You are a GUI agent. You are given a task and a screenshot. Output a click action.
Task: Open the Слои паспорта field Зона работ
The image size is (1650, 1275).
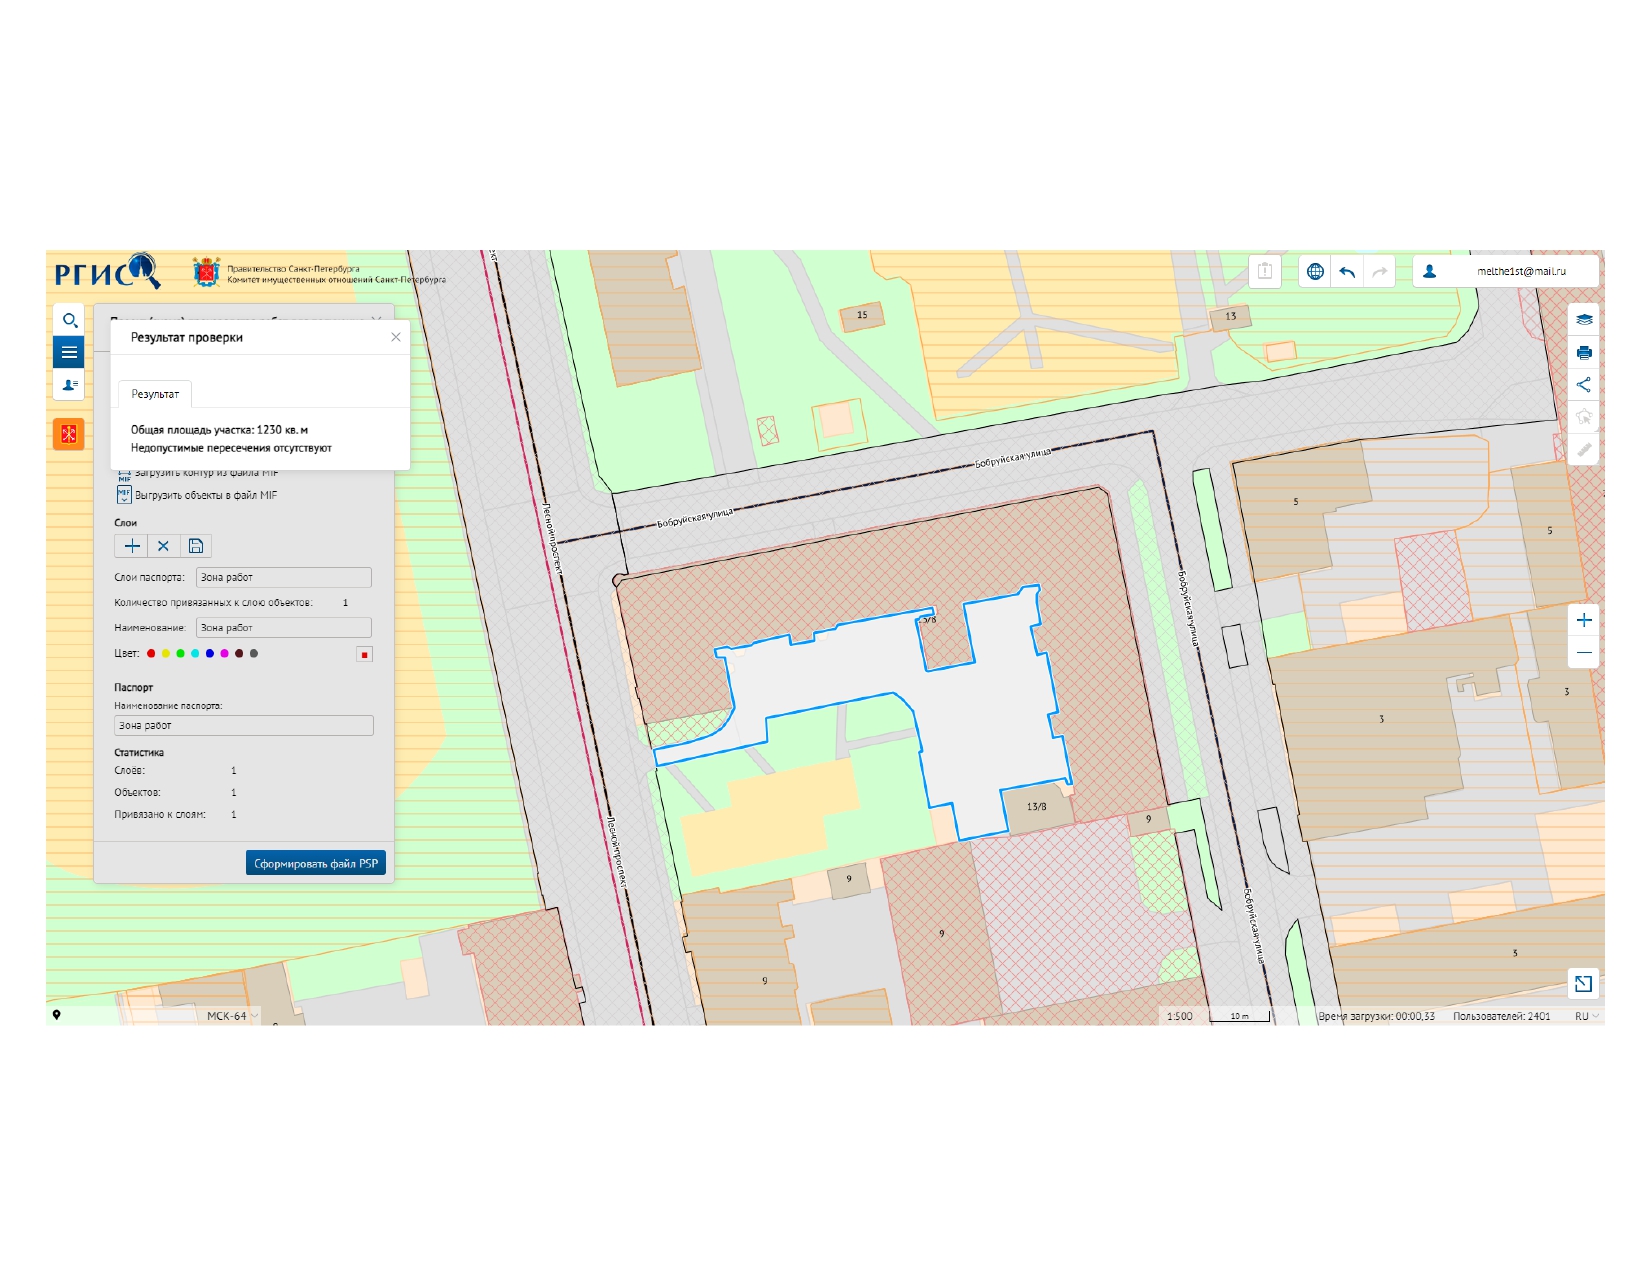284,577
